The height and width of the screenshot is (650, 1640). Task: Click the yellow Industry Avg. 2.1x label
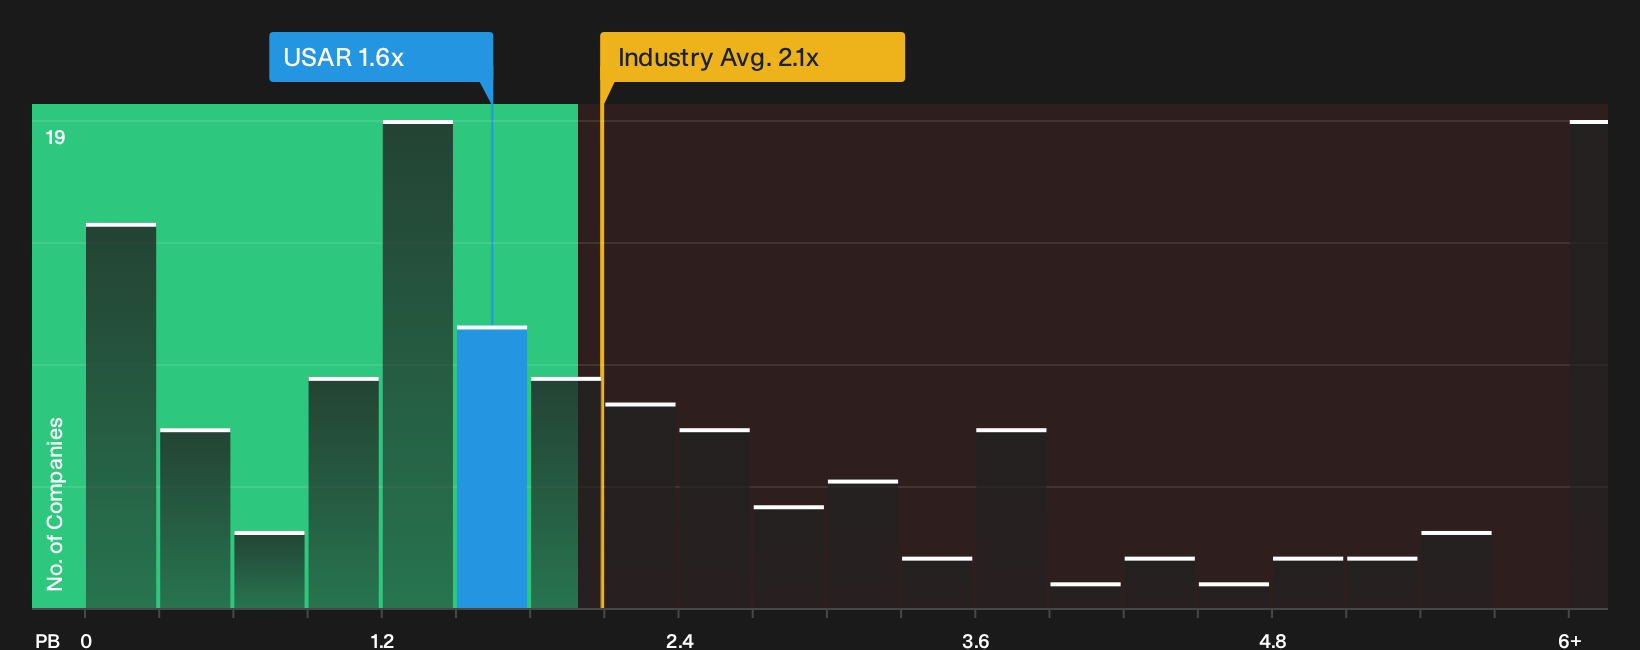pos(752,57)
